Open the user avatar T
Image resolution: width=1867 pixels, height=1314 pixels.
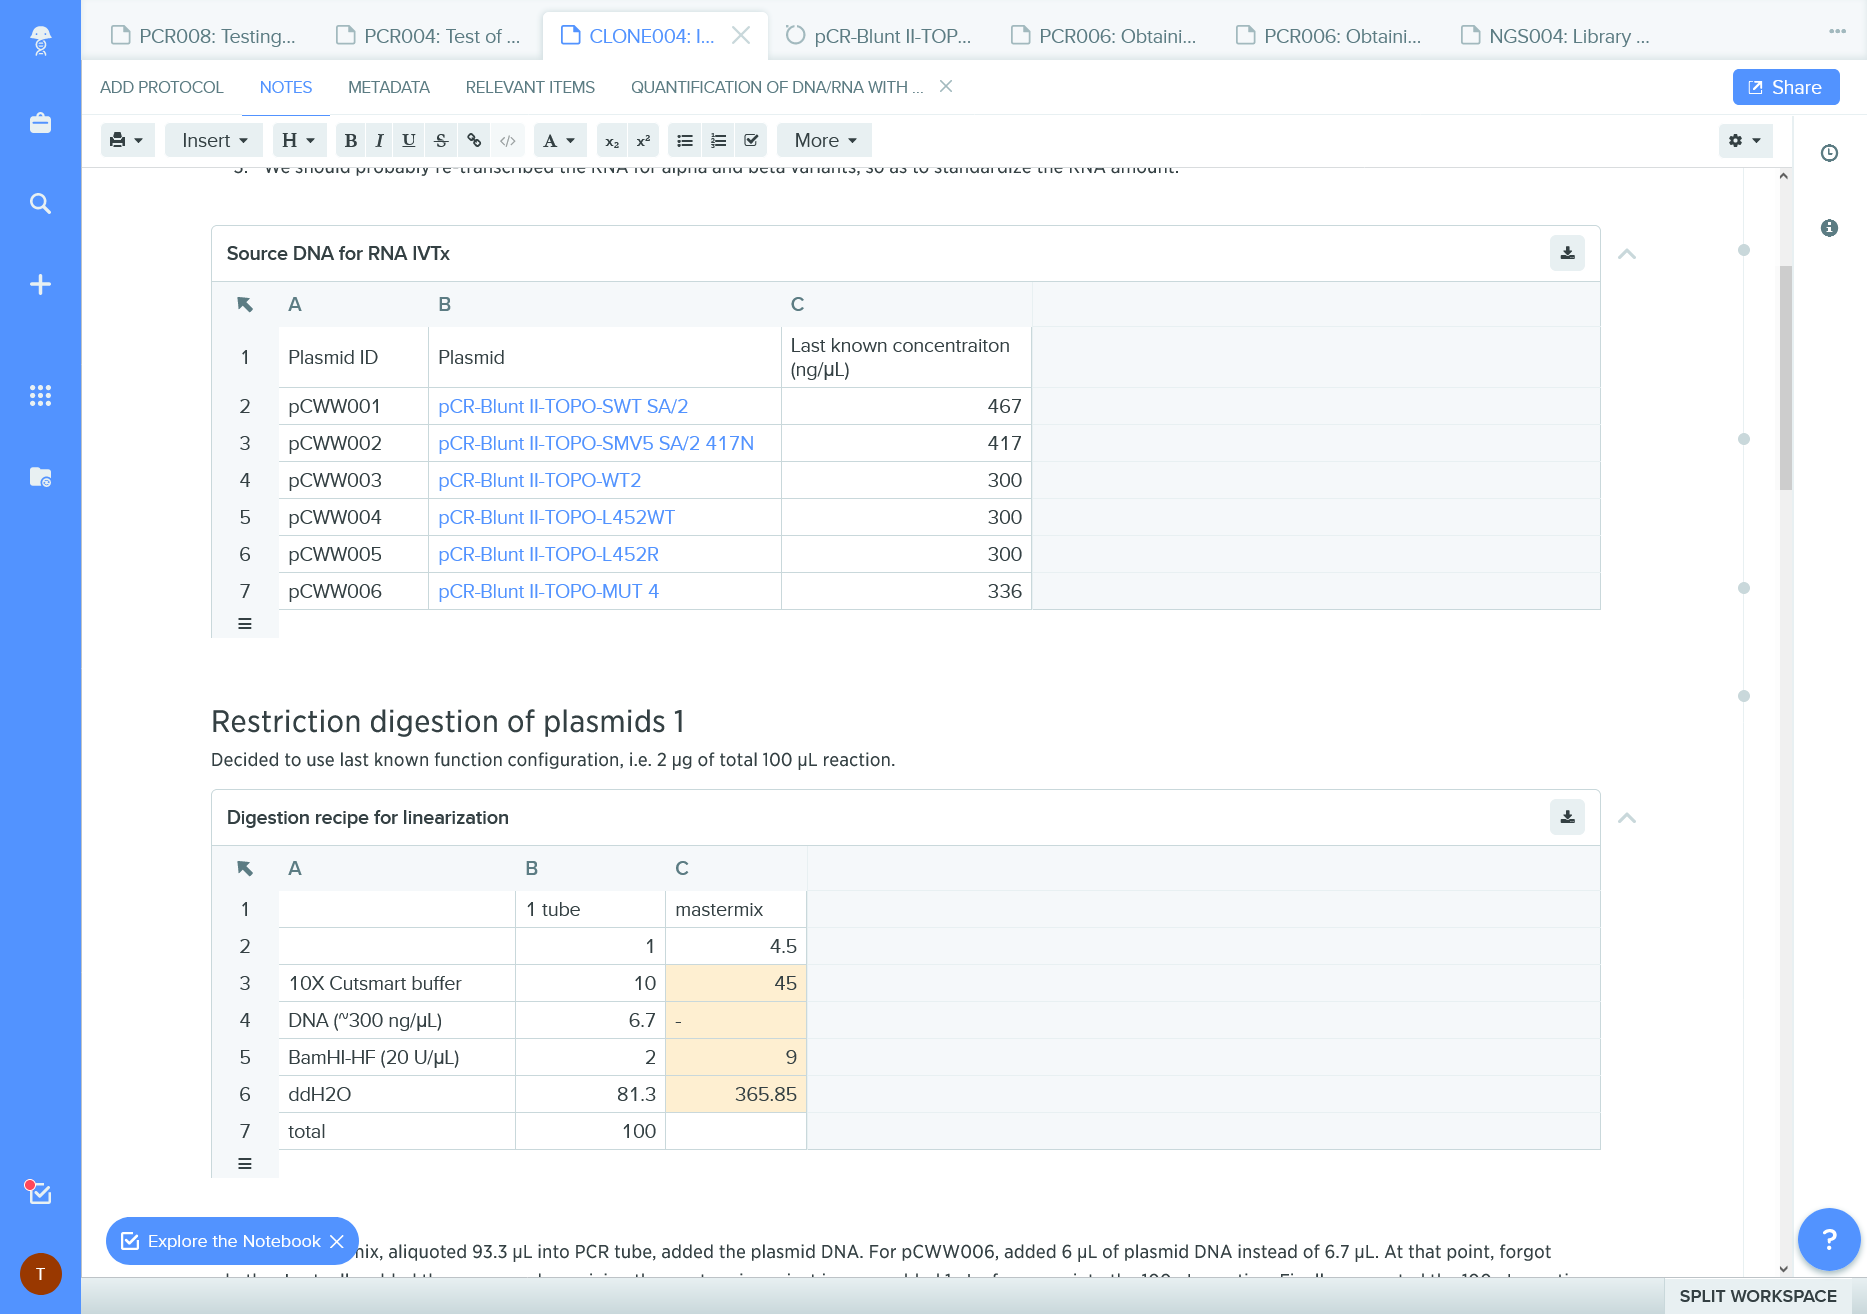(x=41, y=1274)
